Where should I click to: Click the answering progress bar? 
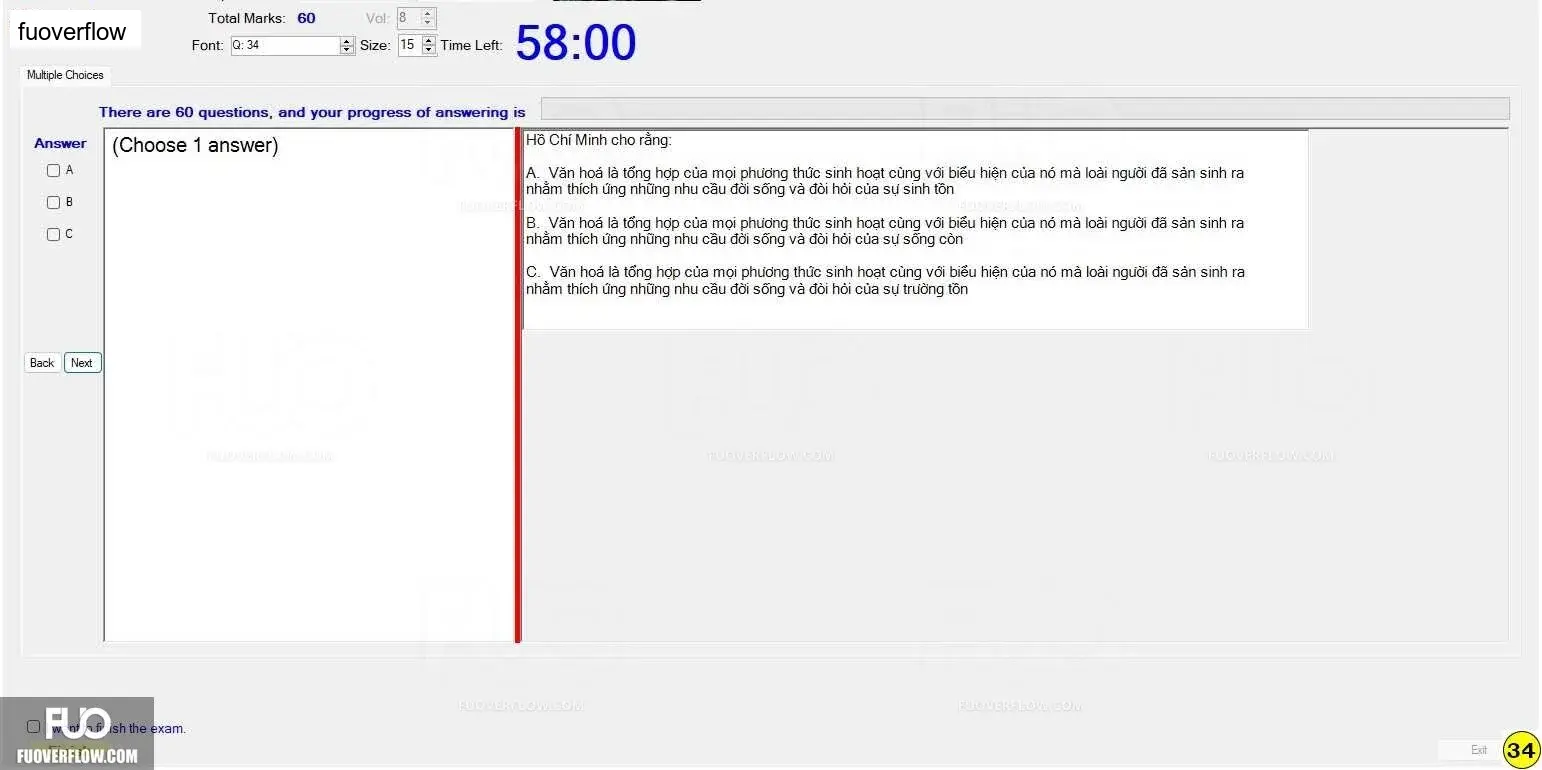[1025, 109]
